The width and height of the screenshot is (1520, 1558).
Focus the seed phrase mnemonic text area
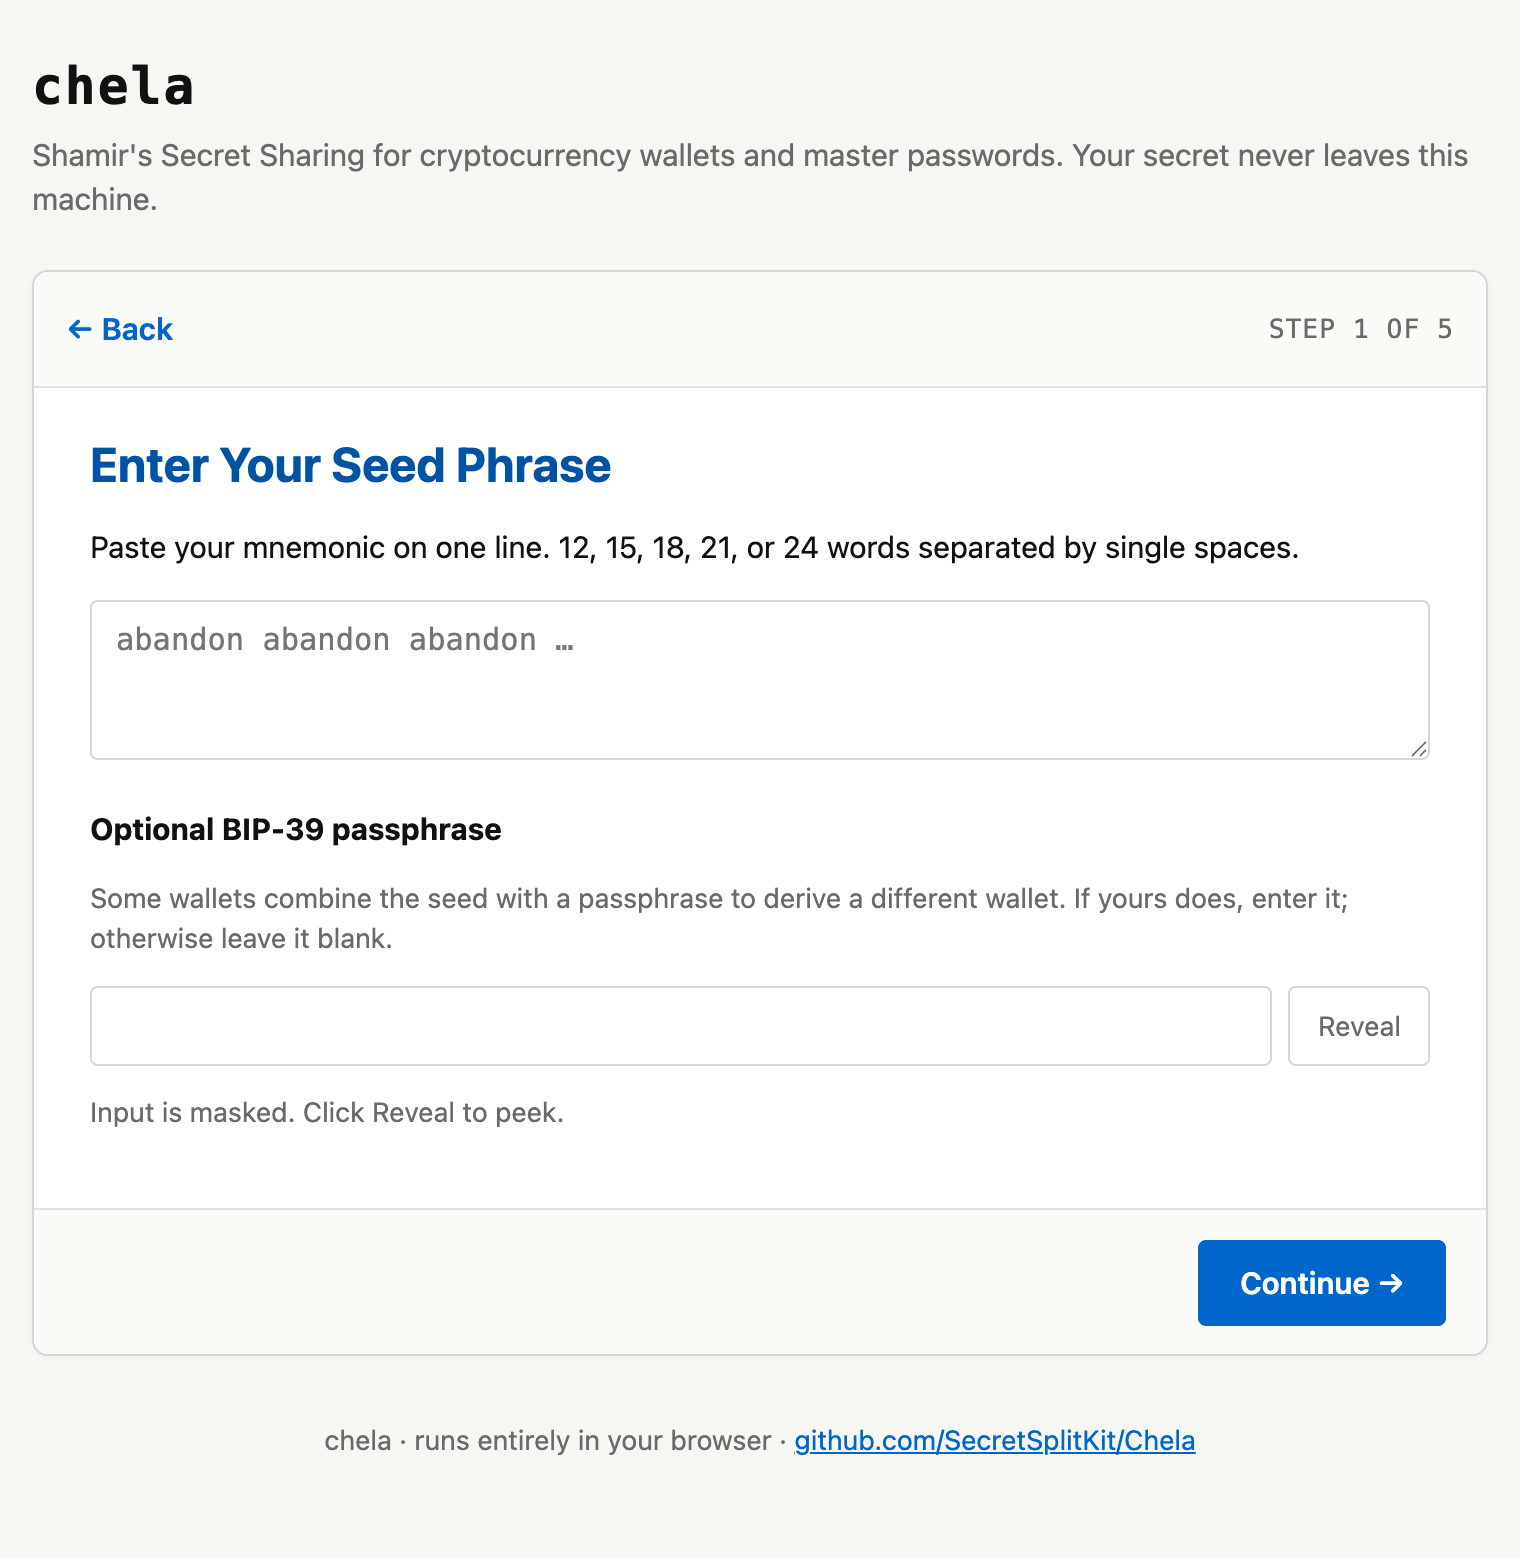tap(759, 680)
